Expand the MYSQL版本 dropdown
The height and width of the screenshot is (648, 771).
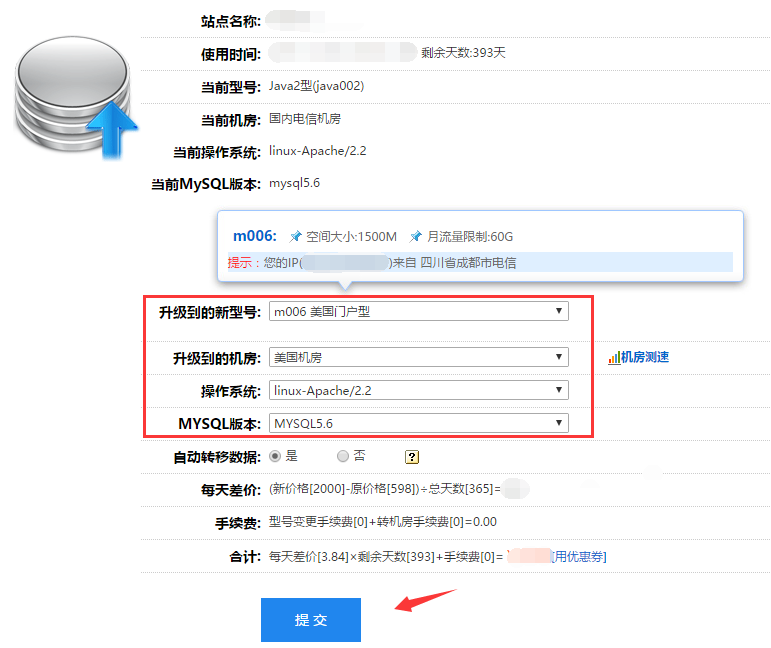coord(419,423)
